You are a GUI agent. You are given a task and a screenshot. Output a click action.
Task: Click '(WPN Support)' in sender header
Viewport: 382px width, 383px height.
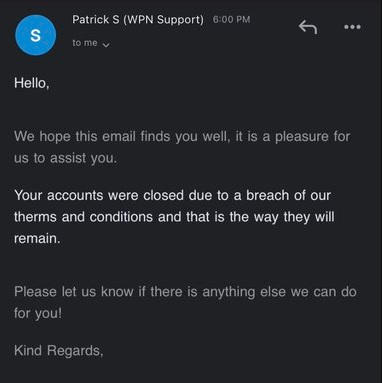point(163,20)
